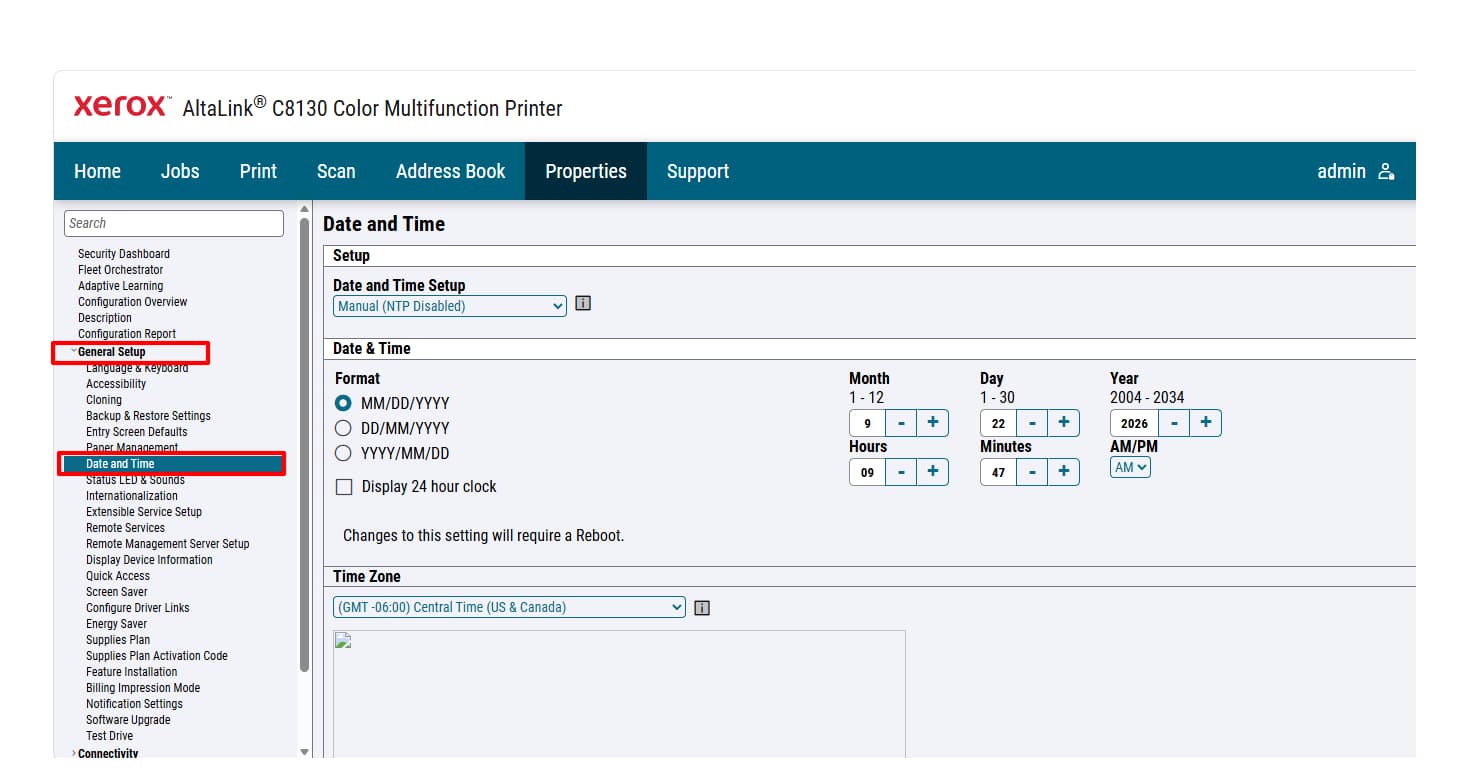Click the Day value field
This screenshot has height=780, width=1482.
(x=998, y=423)
